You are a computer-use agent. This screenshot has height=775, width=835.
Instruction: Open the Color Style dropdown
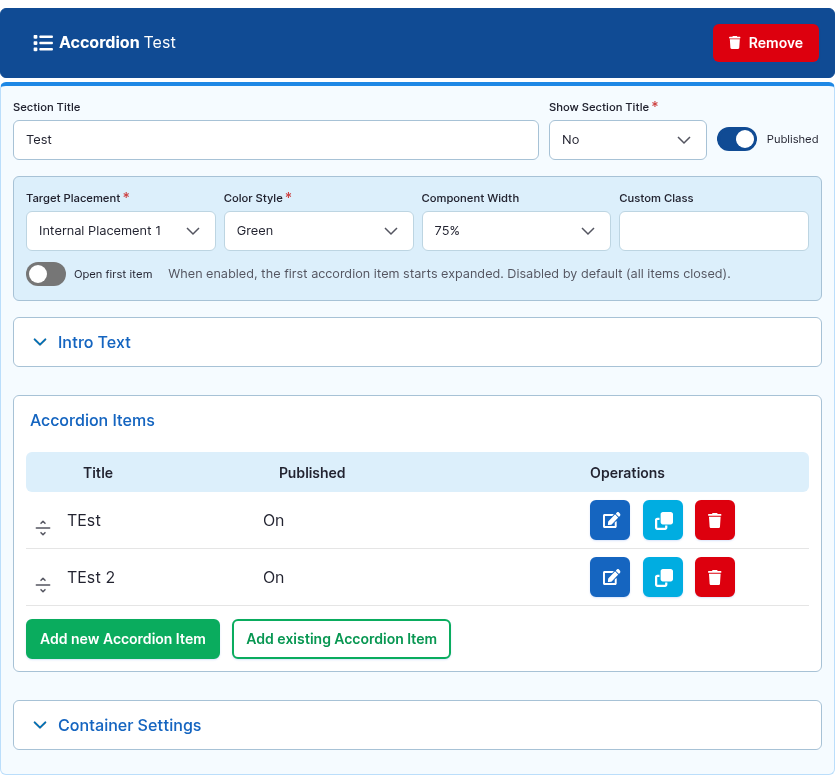[x=318, y=231]
